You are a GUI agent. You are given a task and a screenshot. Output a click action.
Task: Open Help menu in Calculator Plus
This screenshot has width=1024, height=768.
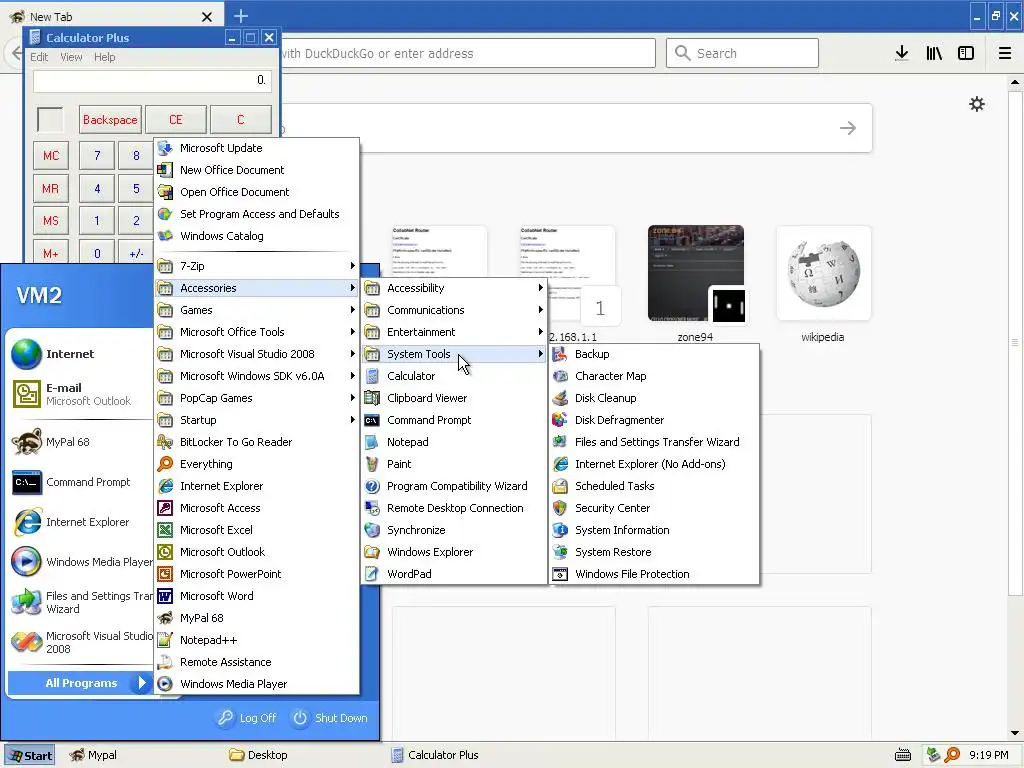click(104, 57)
